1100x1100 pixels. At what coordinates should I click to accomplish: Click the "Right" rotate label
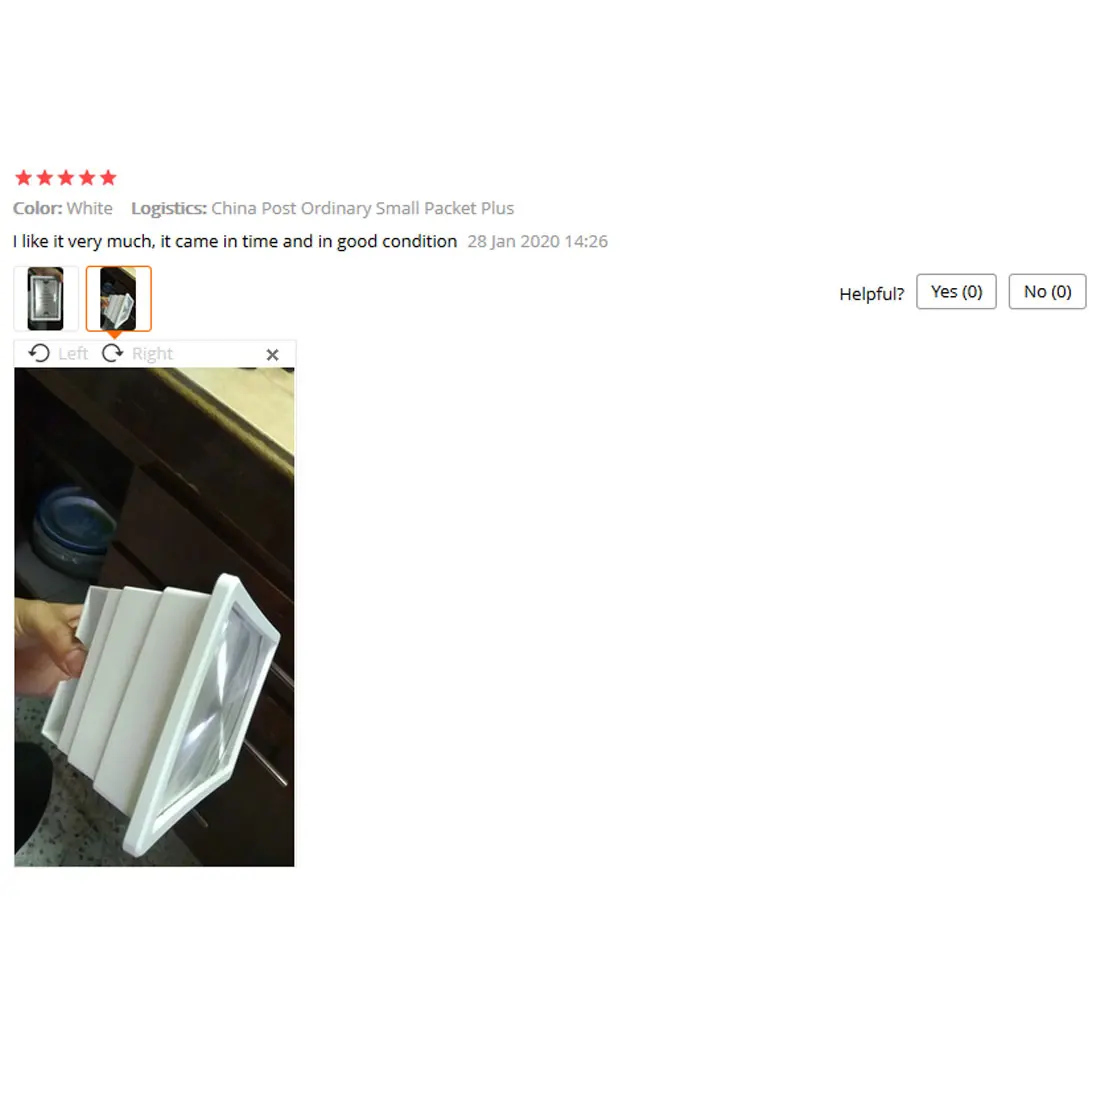point(152,354)
